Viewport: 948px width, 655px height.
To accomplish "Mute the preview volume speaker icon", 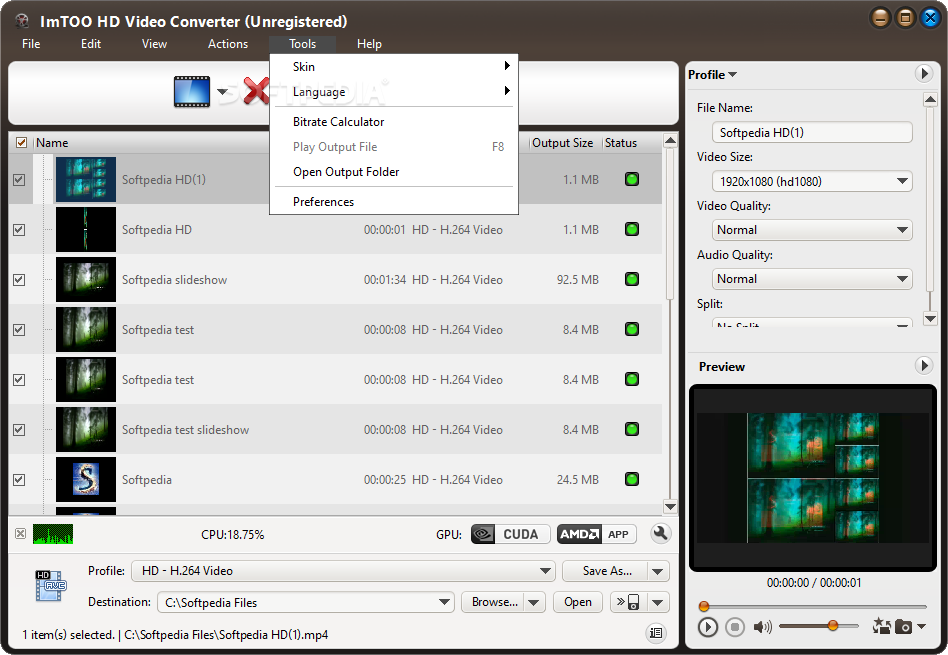I will (x=762, y=627).
